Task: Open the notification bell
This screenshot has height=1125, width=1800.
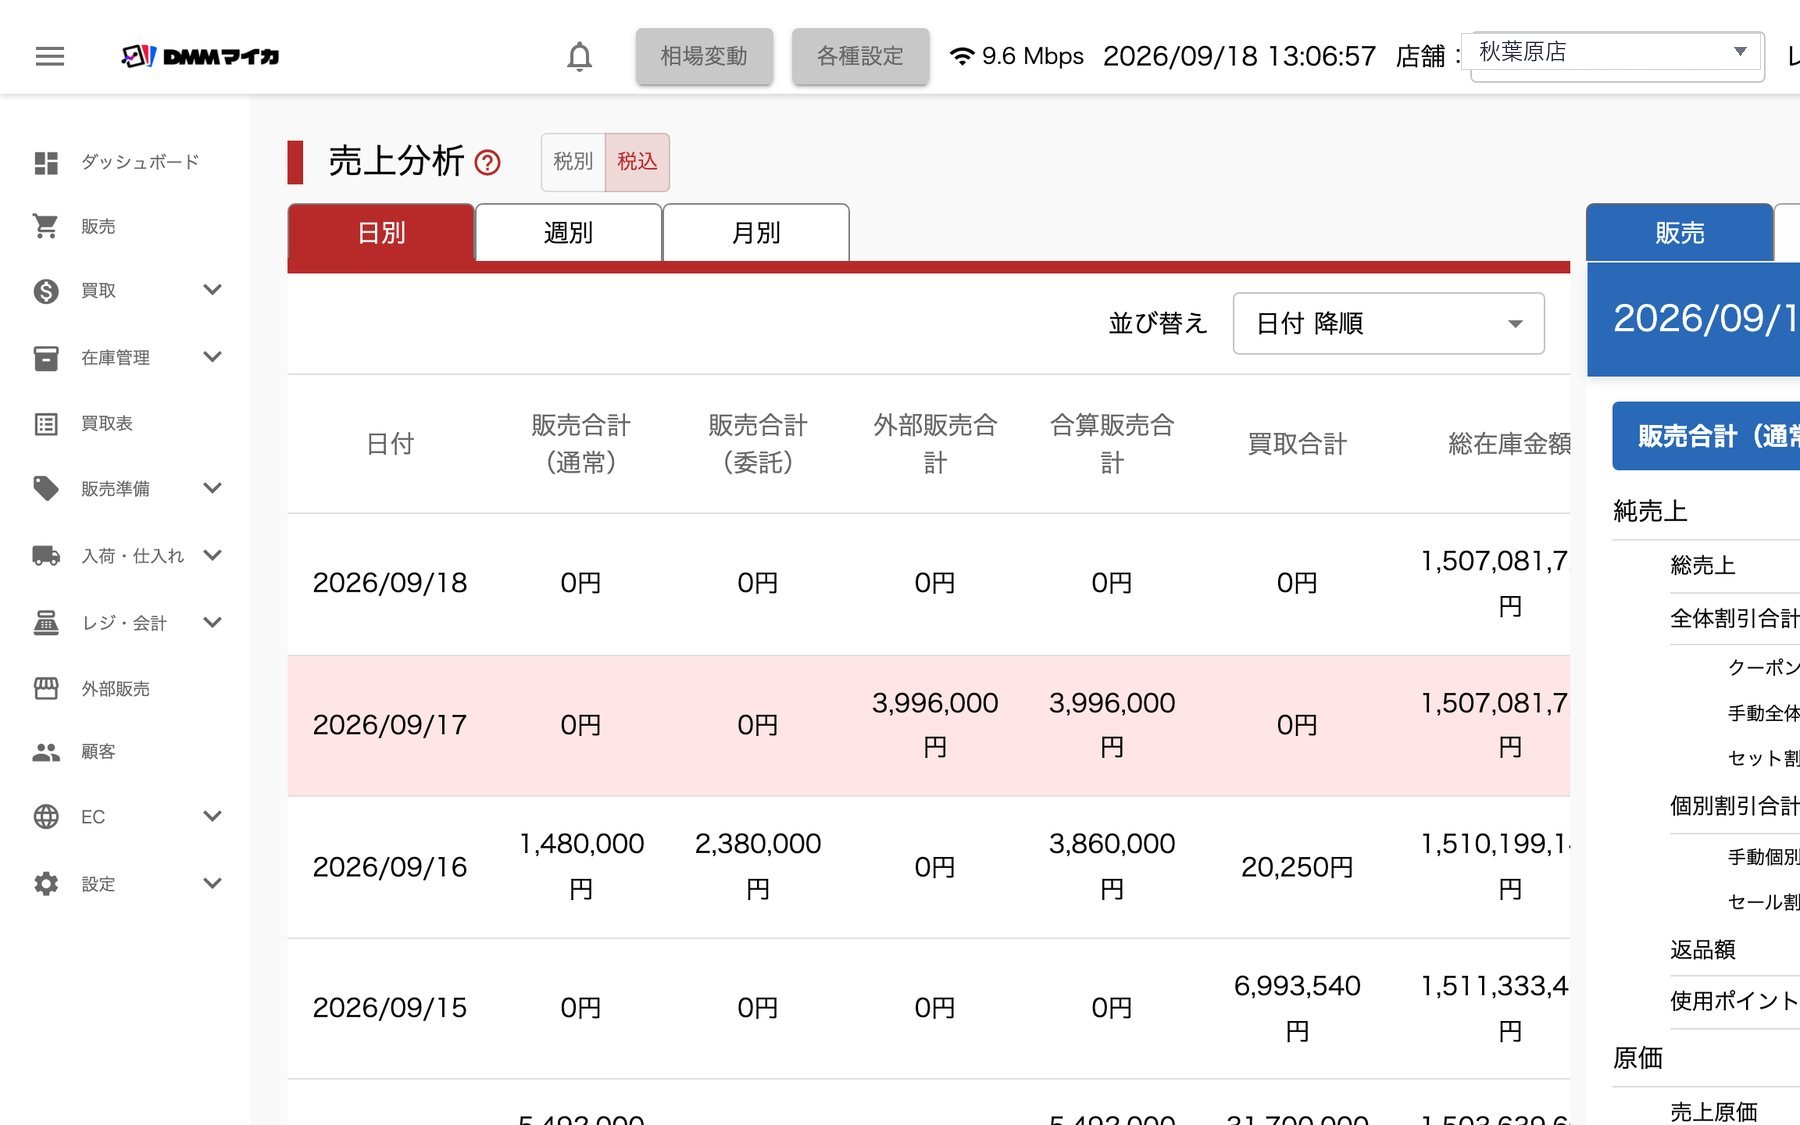Action: (579, 56)
